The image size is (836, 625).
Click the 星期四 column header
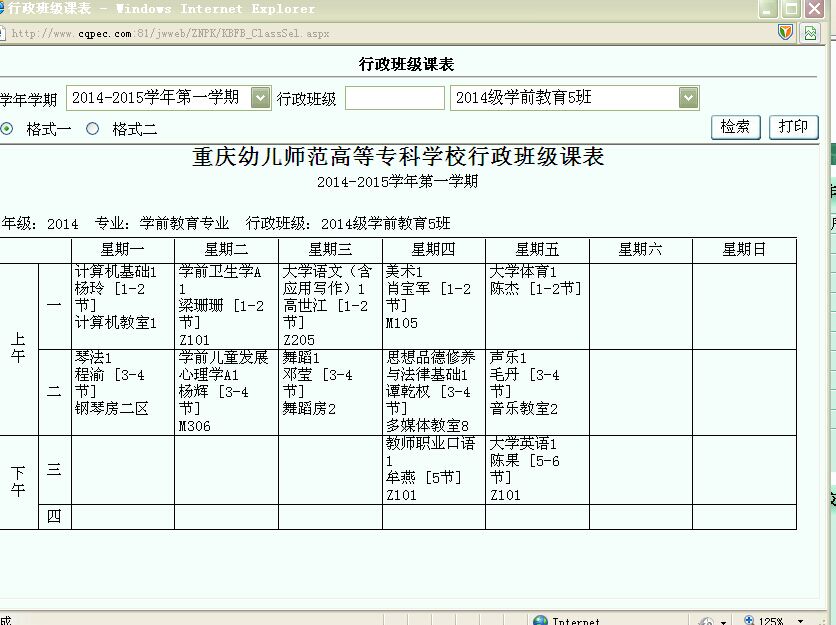[x=433, y=250]
